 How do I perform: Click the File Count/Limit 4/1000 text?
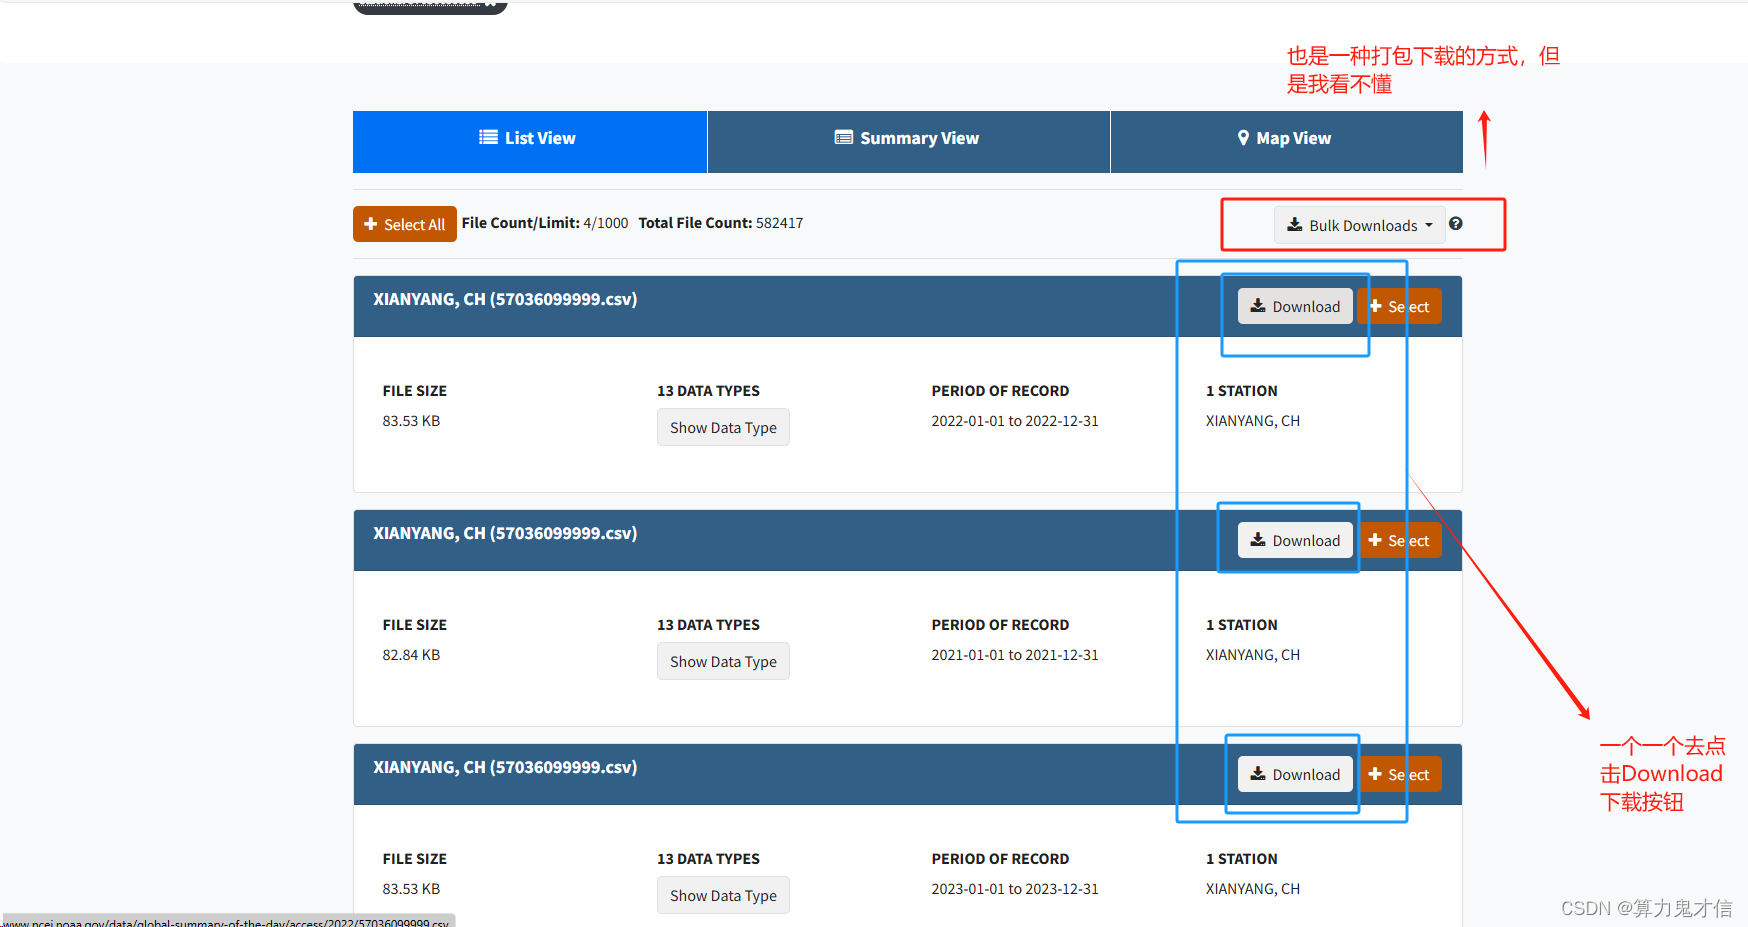point(606,223)
